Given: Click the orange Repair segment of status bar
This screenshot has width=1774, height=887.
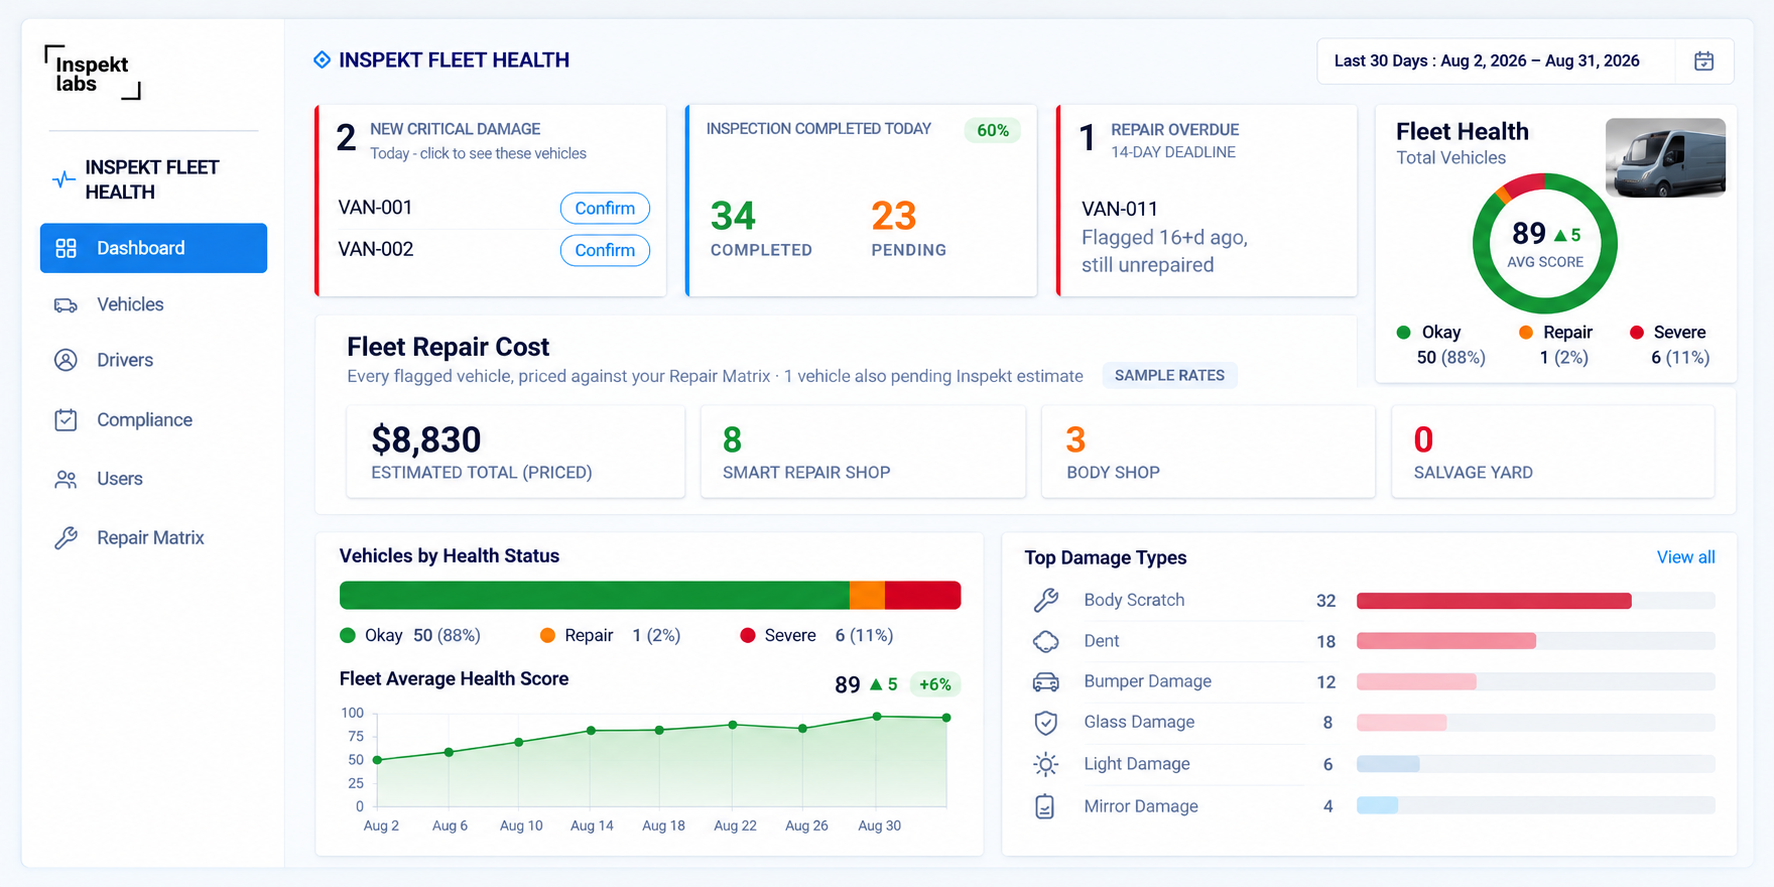Looking at the screenshot, I should tap(868, 595).
